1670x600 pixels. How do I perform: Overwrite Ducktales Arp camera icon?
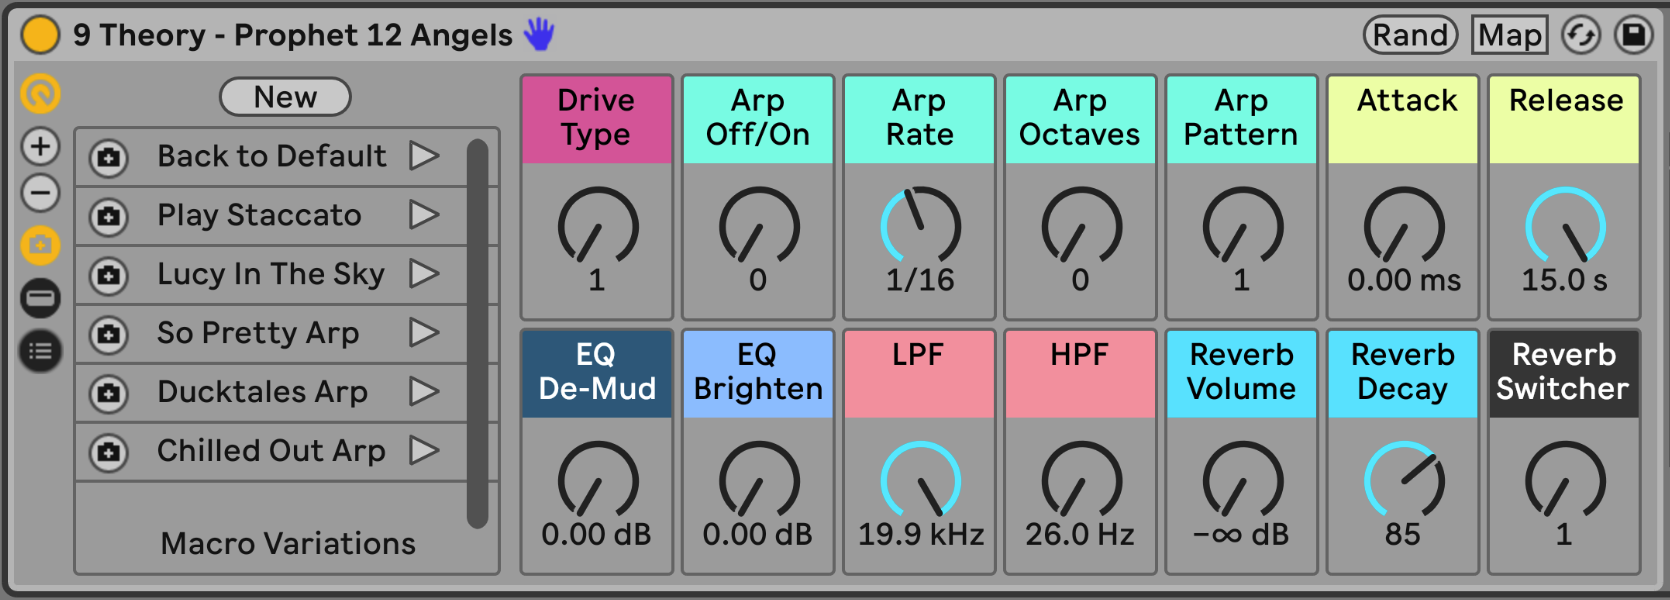click(x=109, y=393)
